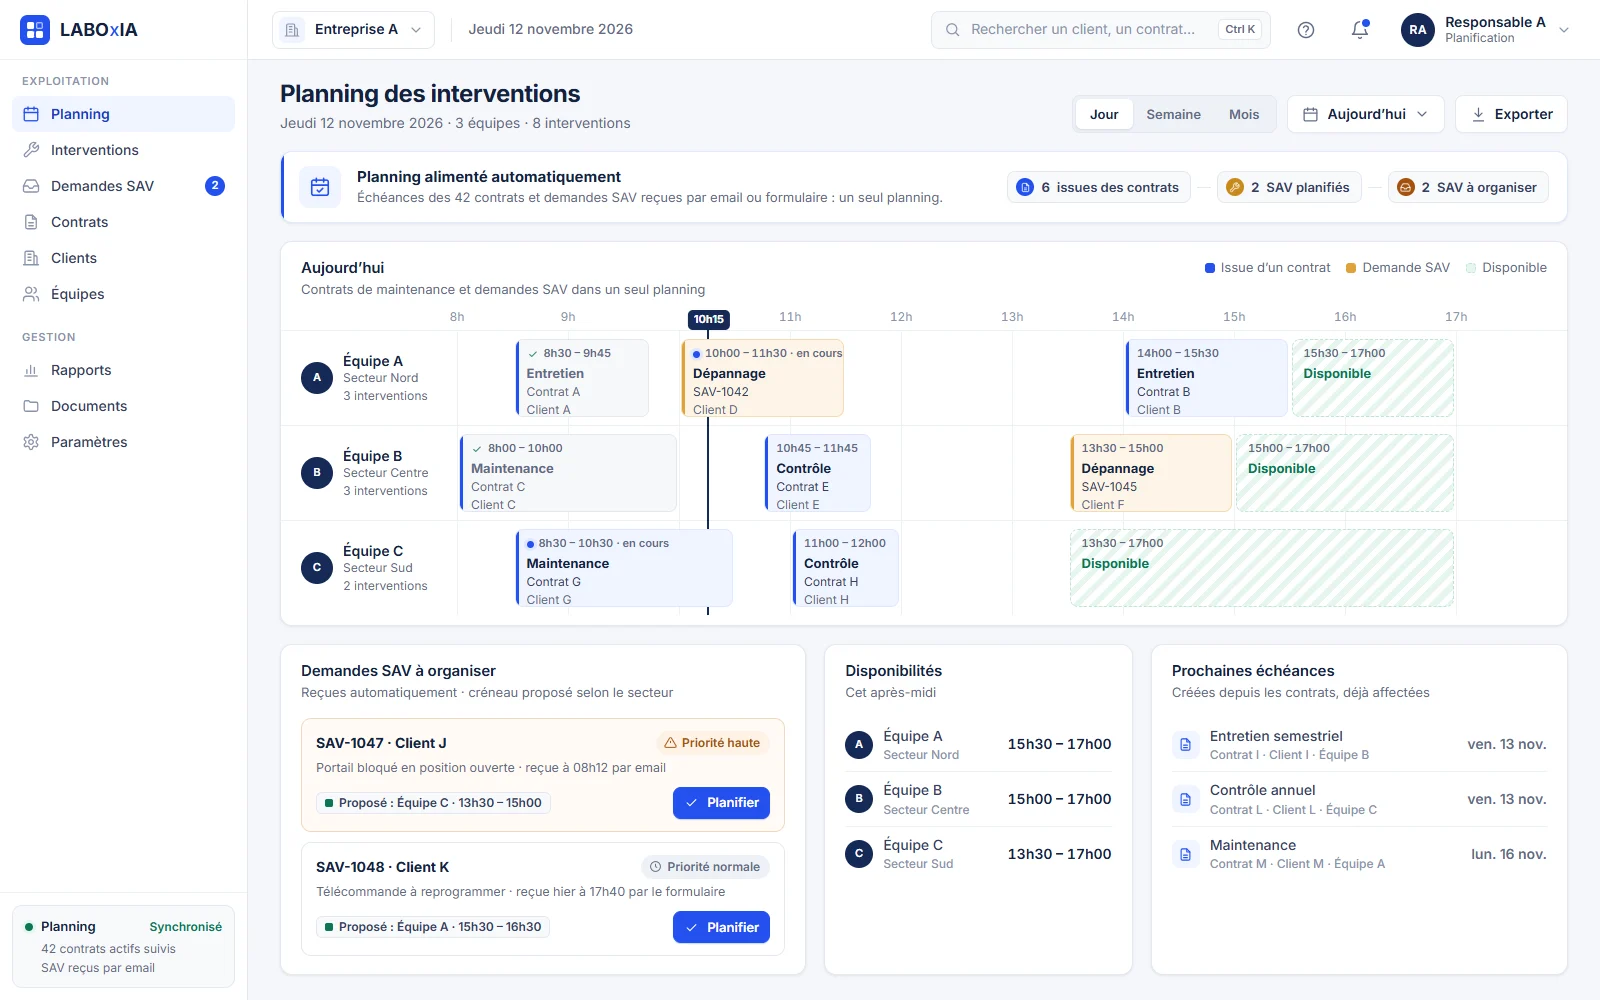Click the Équipe A avatar in the timeline
The width and height of the screenshot is (1600, 1000).
(317, 378)
